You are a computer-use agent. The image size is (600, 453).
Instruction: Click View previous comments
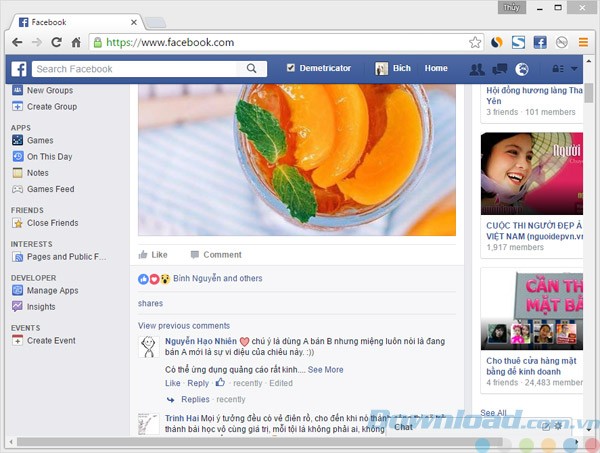point(184,326)
